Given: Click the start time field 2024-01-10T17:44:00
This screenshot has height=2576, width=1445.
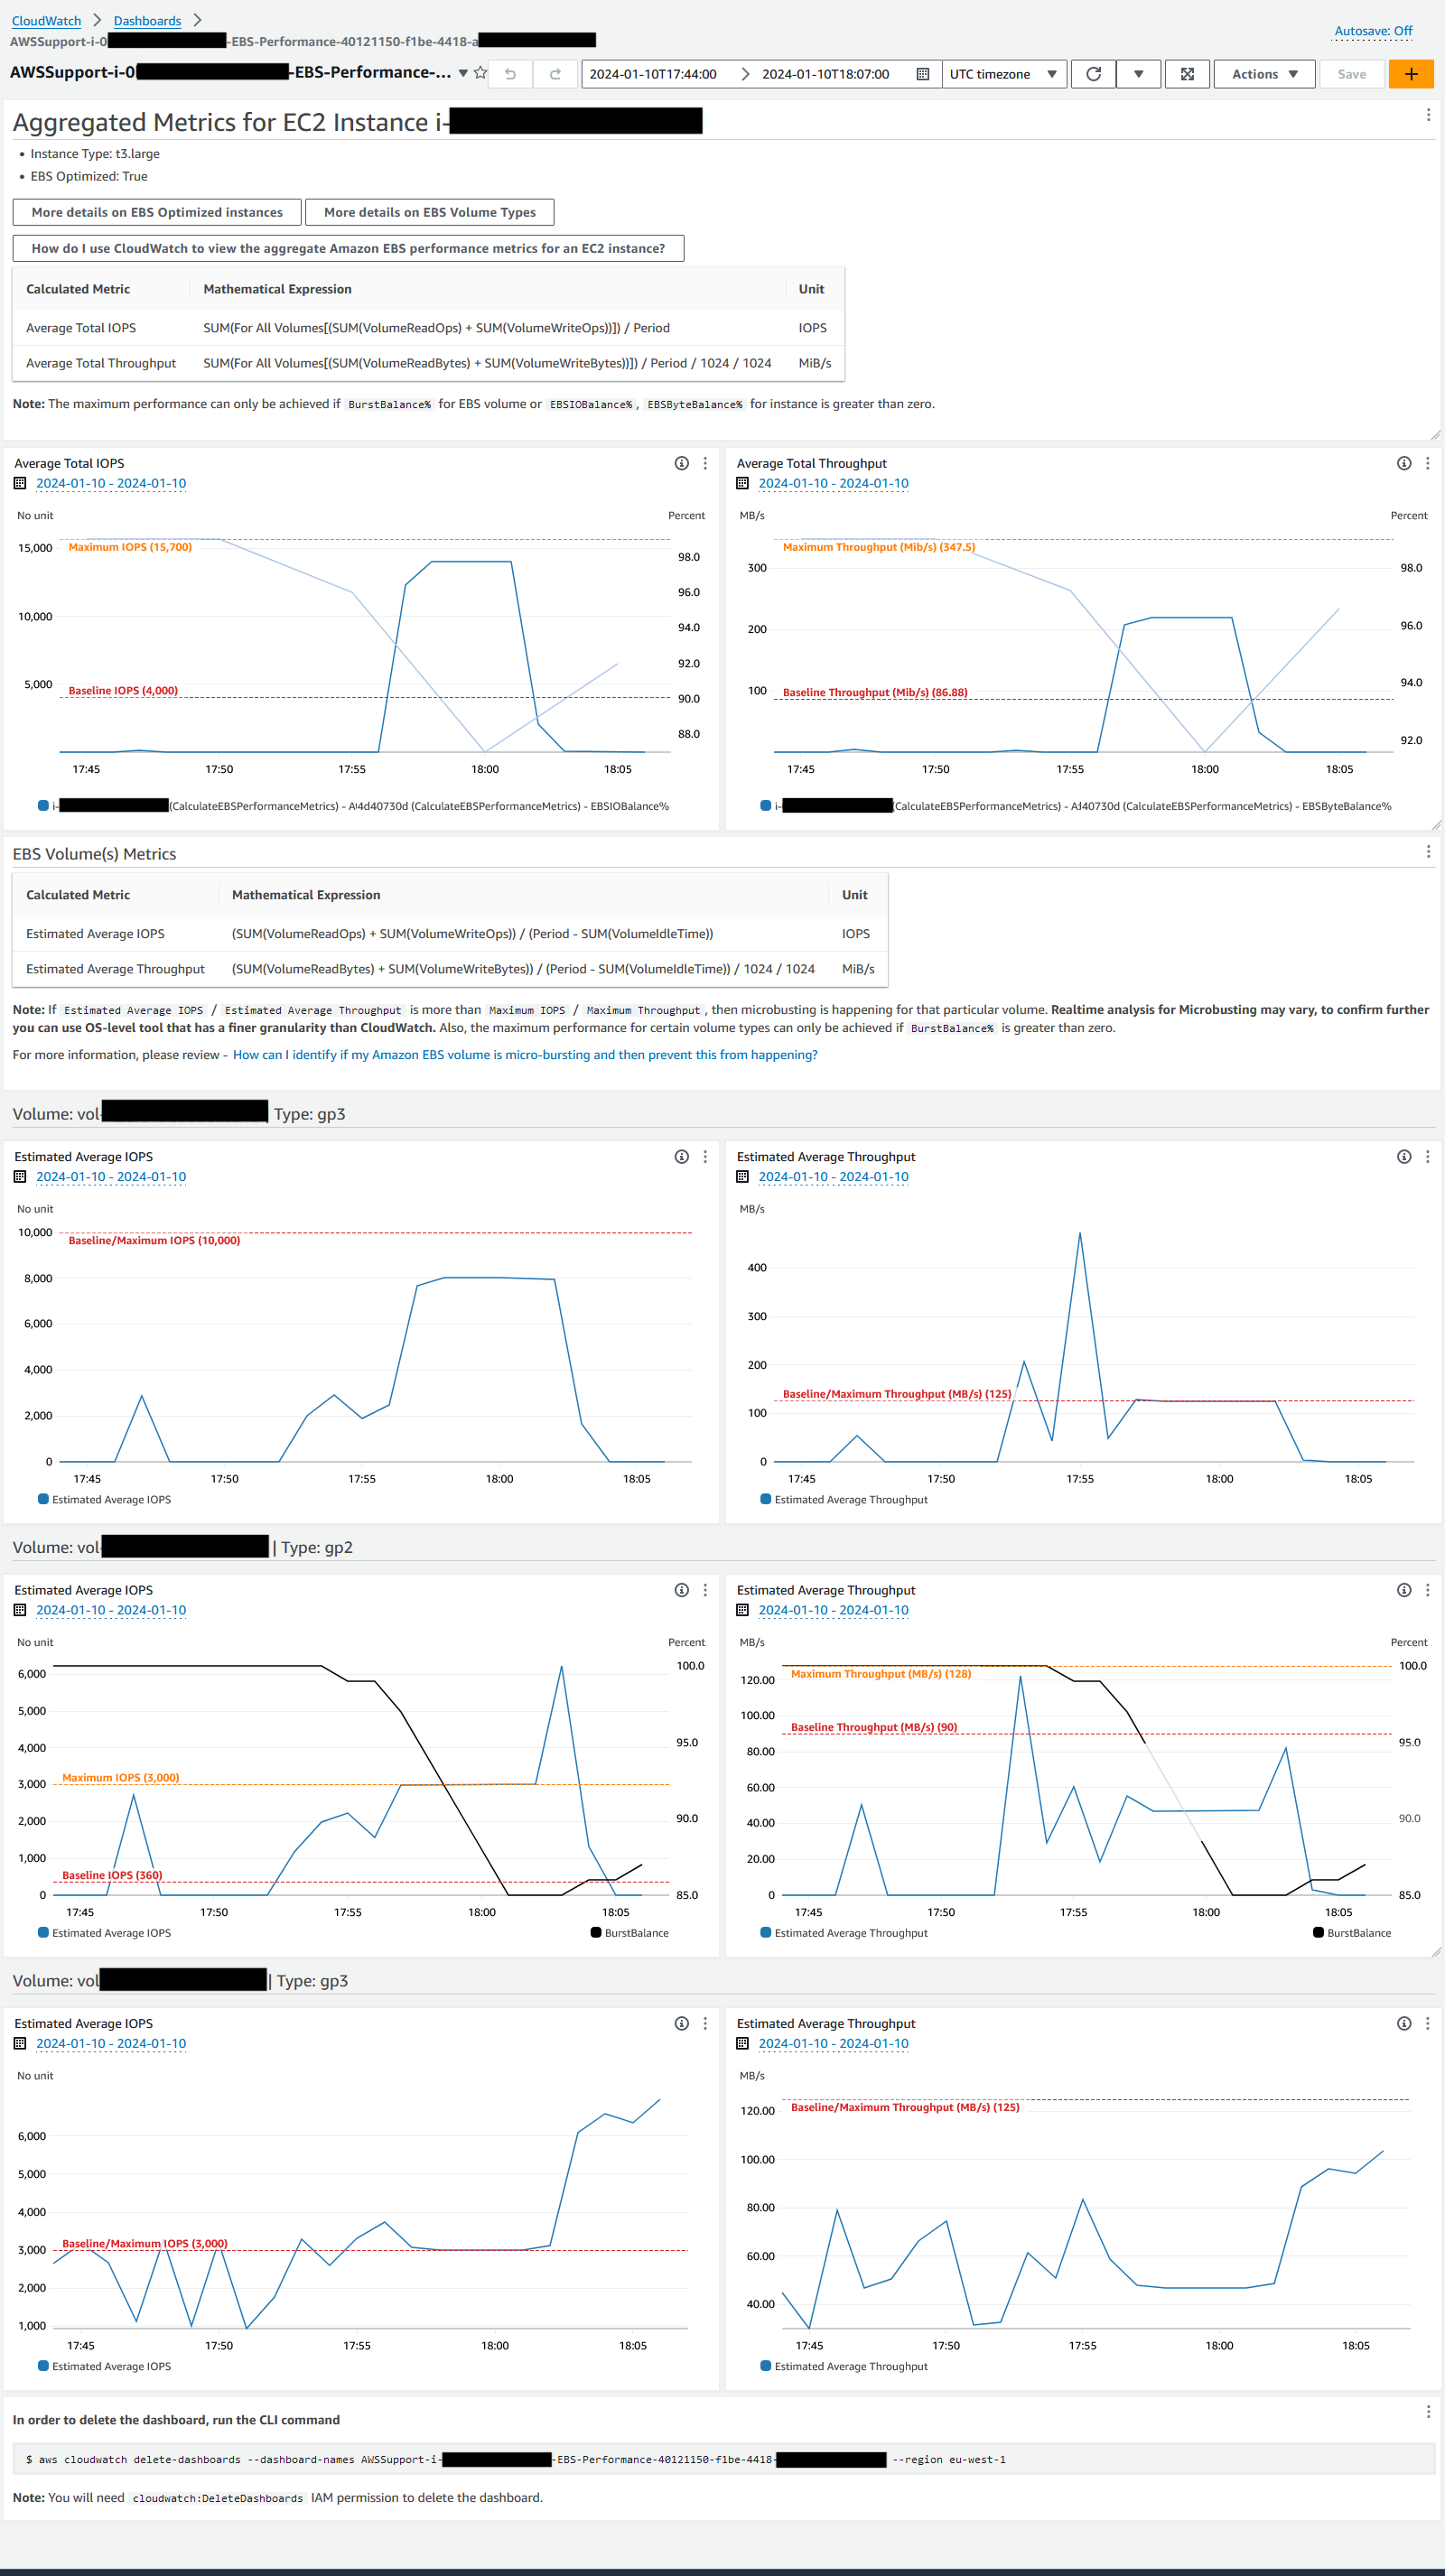Looking at the screenshot, I should [x=655, y=73].
